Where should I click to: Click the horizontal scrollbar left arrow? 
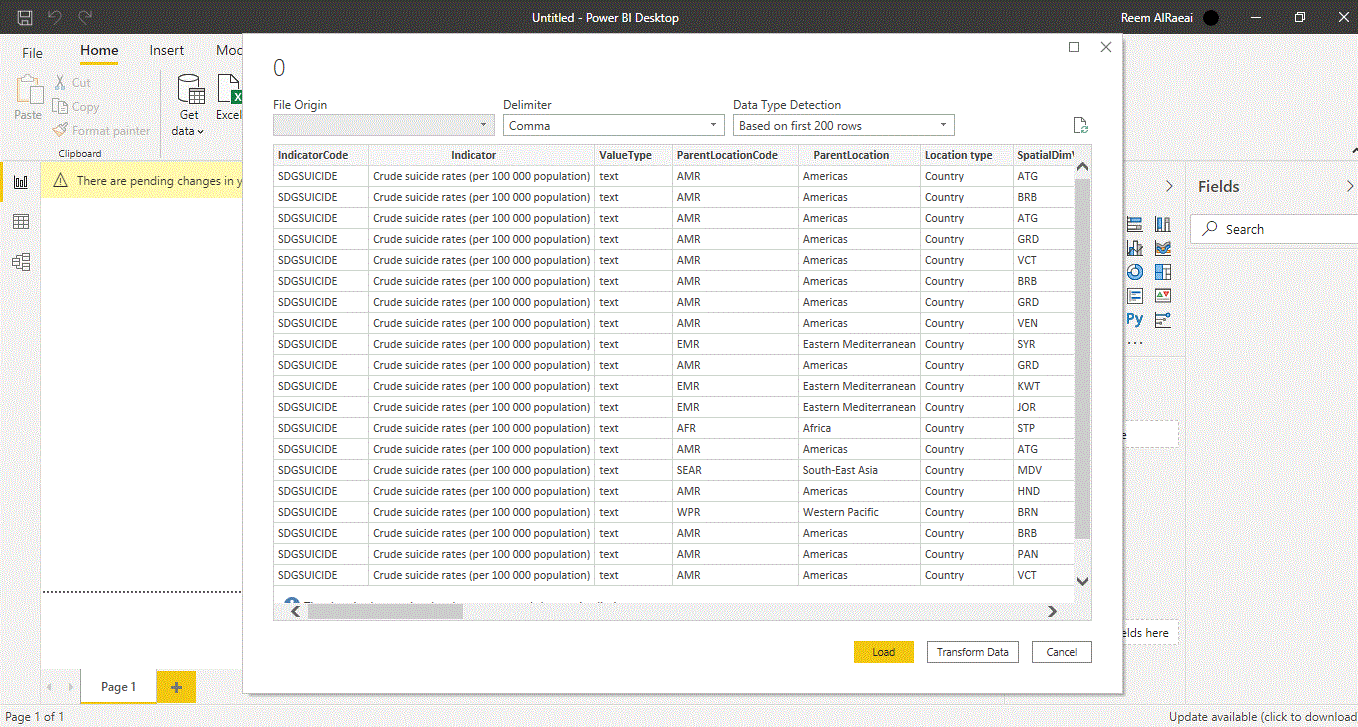coord(295,611)
